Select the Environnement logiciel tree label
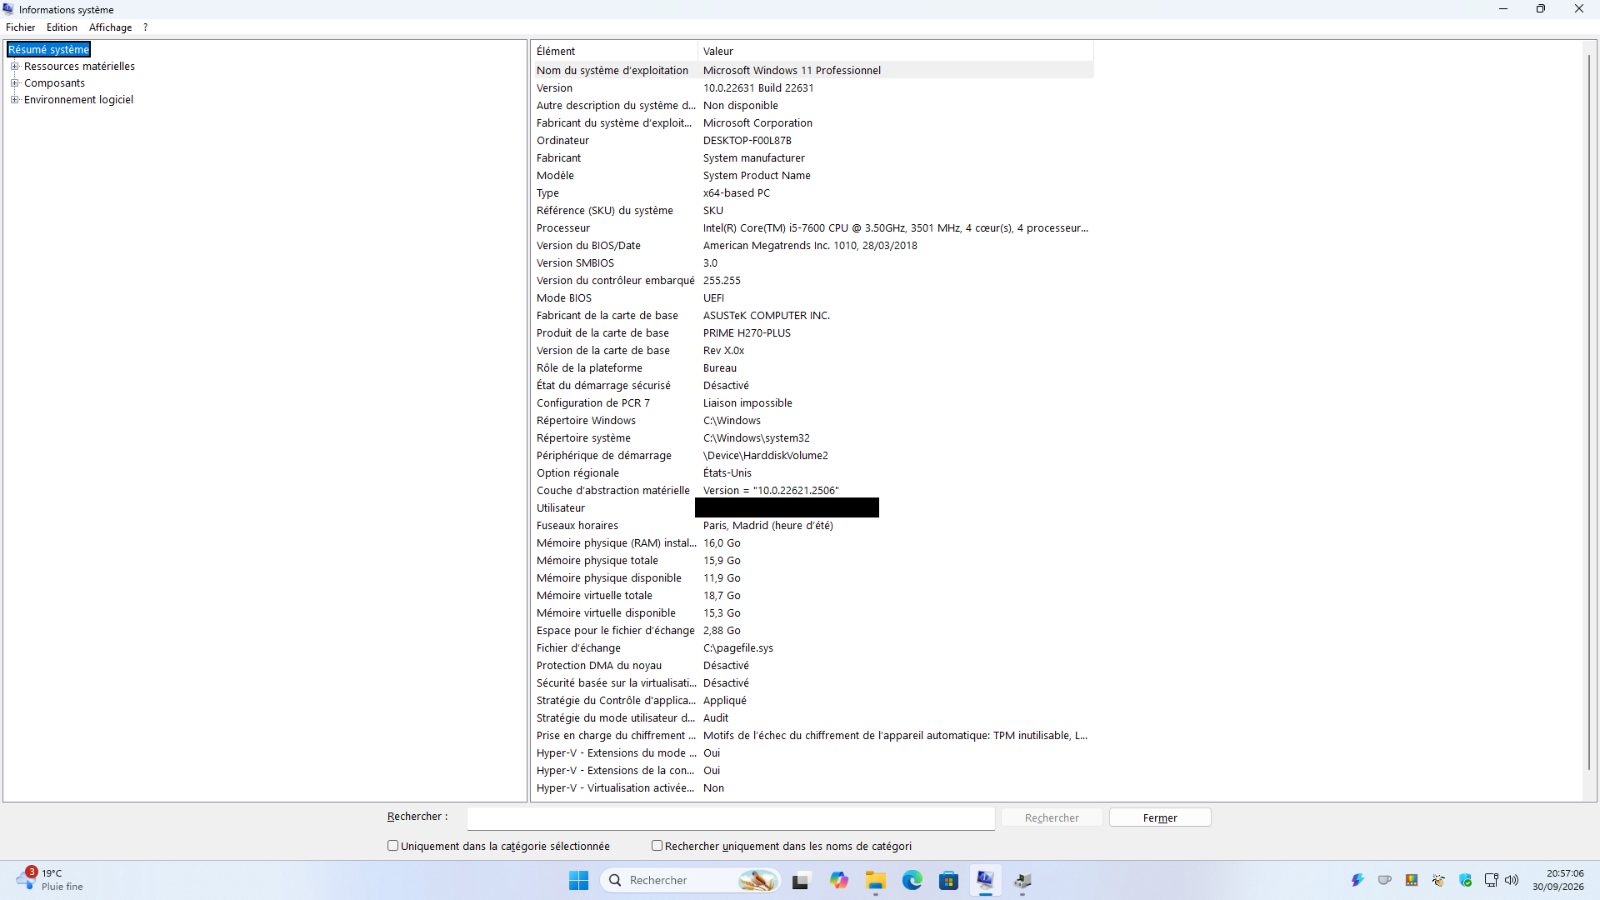The image size is (1600, 900). tap(78, 99)
